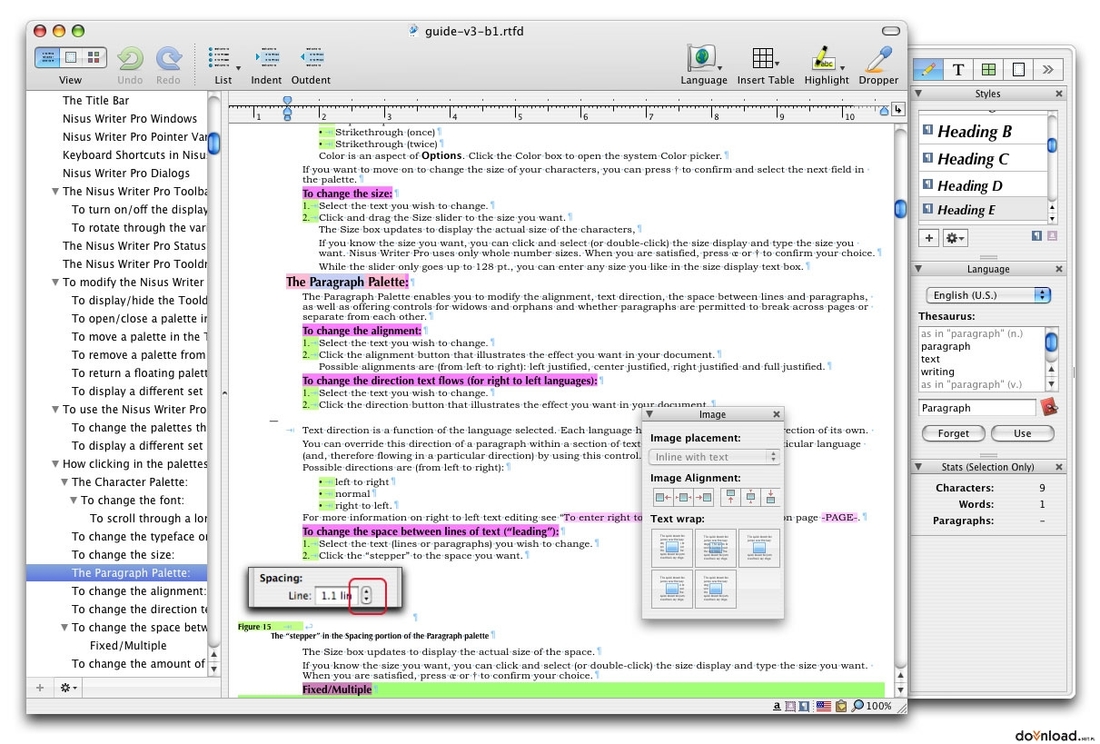Screen dimensions: 1100x744
Task: Collapse 'To change the font:' outline item
Action: 73,500
